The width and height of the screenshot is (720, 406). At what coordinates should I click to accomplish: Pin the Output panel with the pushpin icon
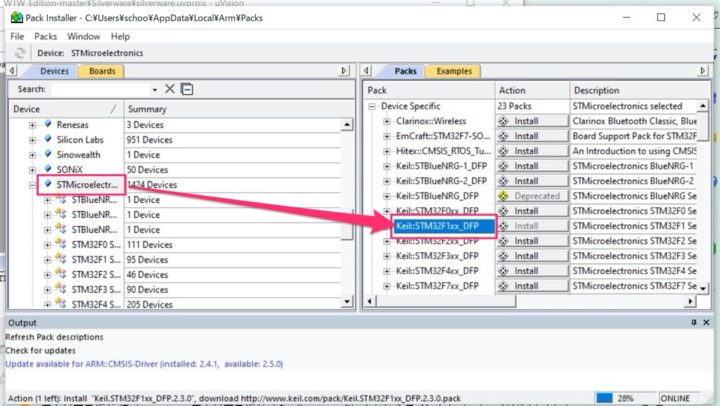click(692, 323)
